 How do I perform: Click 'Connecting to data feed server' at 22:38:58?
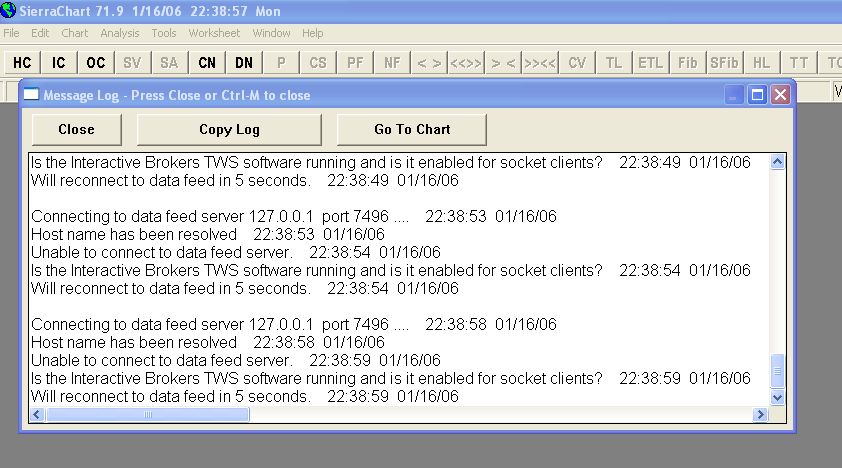pyautogui.click(x=294, y=324)
